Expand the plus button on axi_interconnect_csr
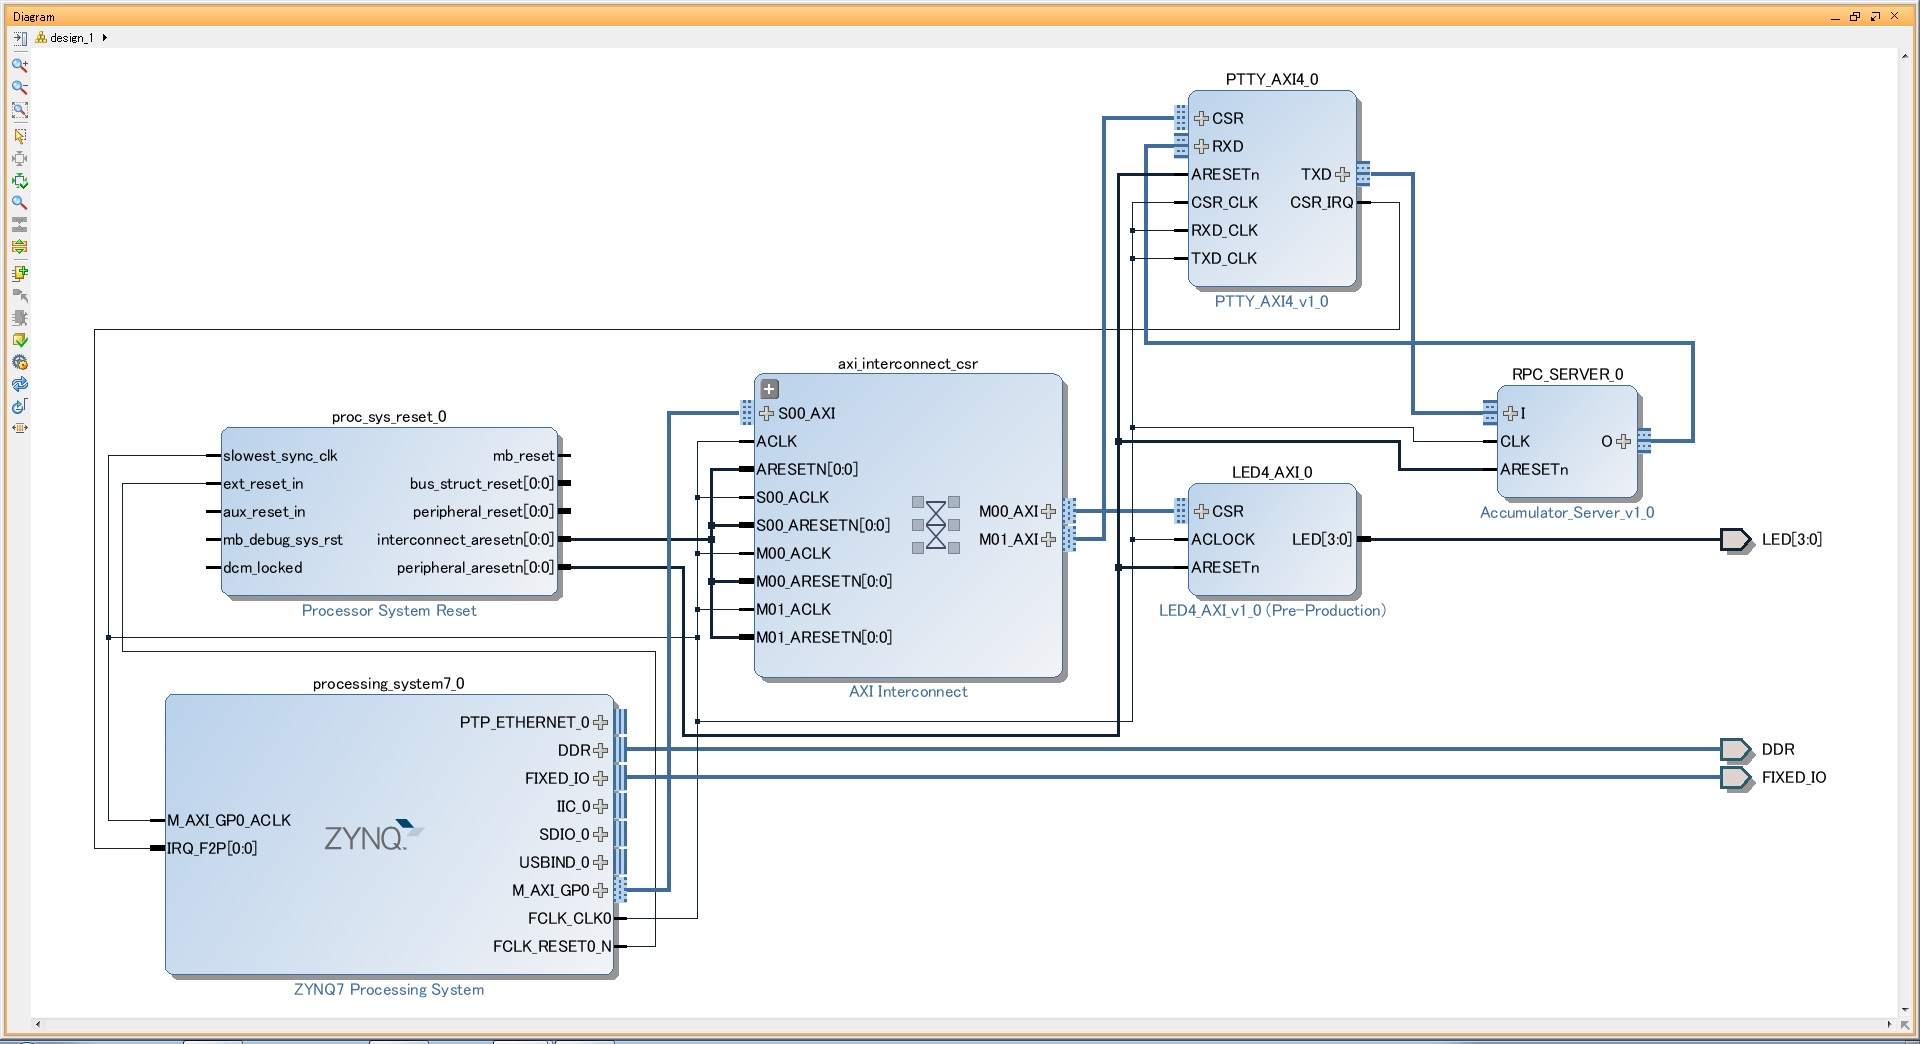Screen dimensions: 1920x1044 [x=768, y=389]
